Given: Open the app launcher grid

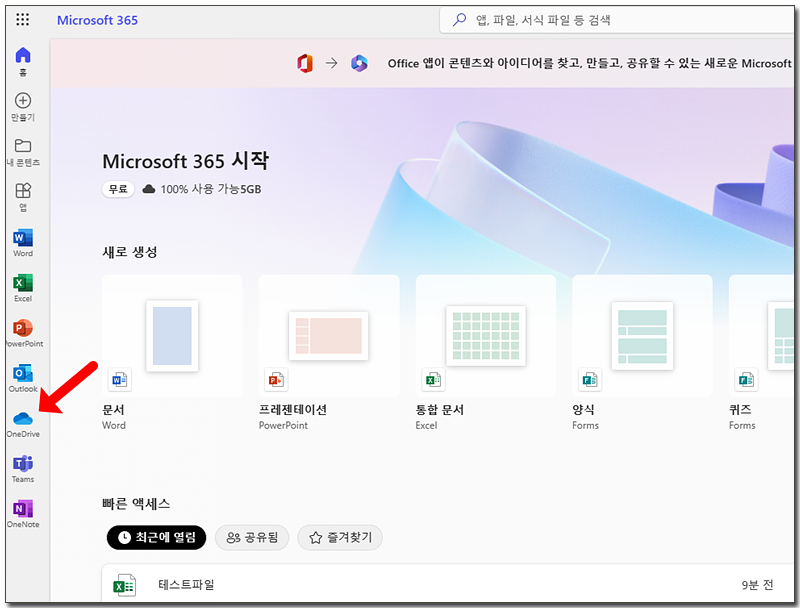Looking at the screenshot, I should tap(22, 19).
